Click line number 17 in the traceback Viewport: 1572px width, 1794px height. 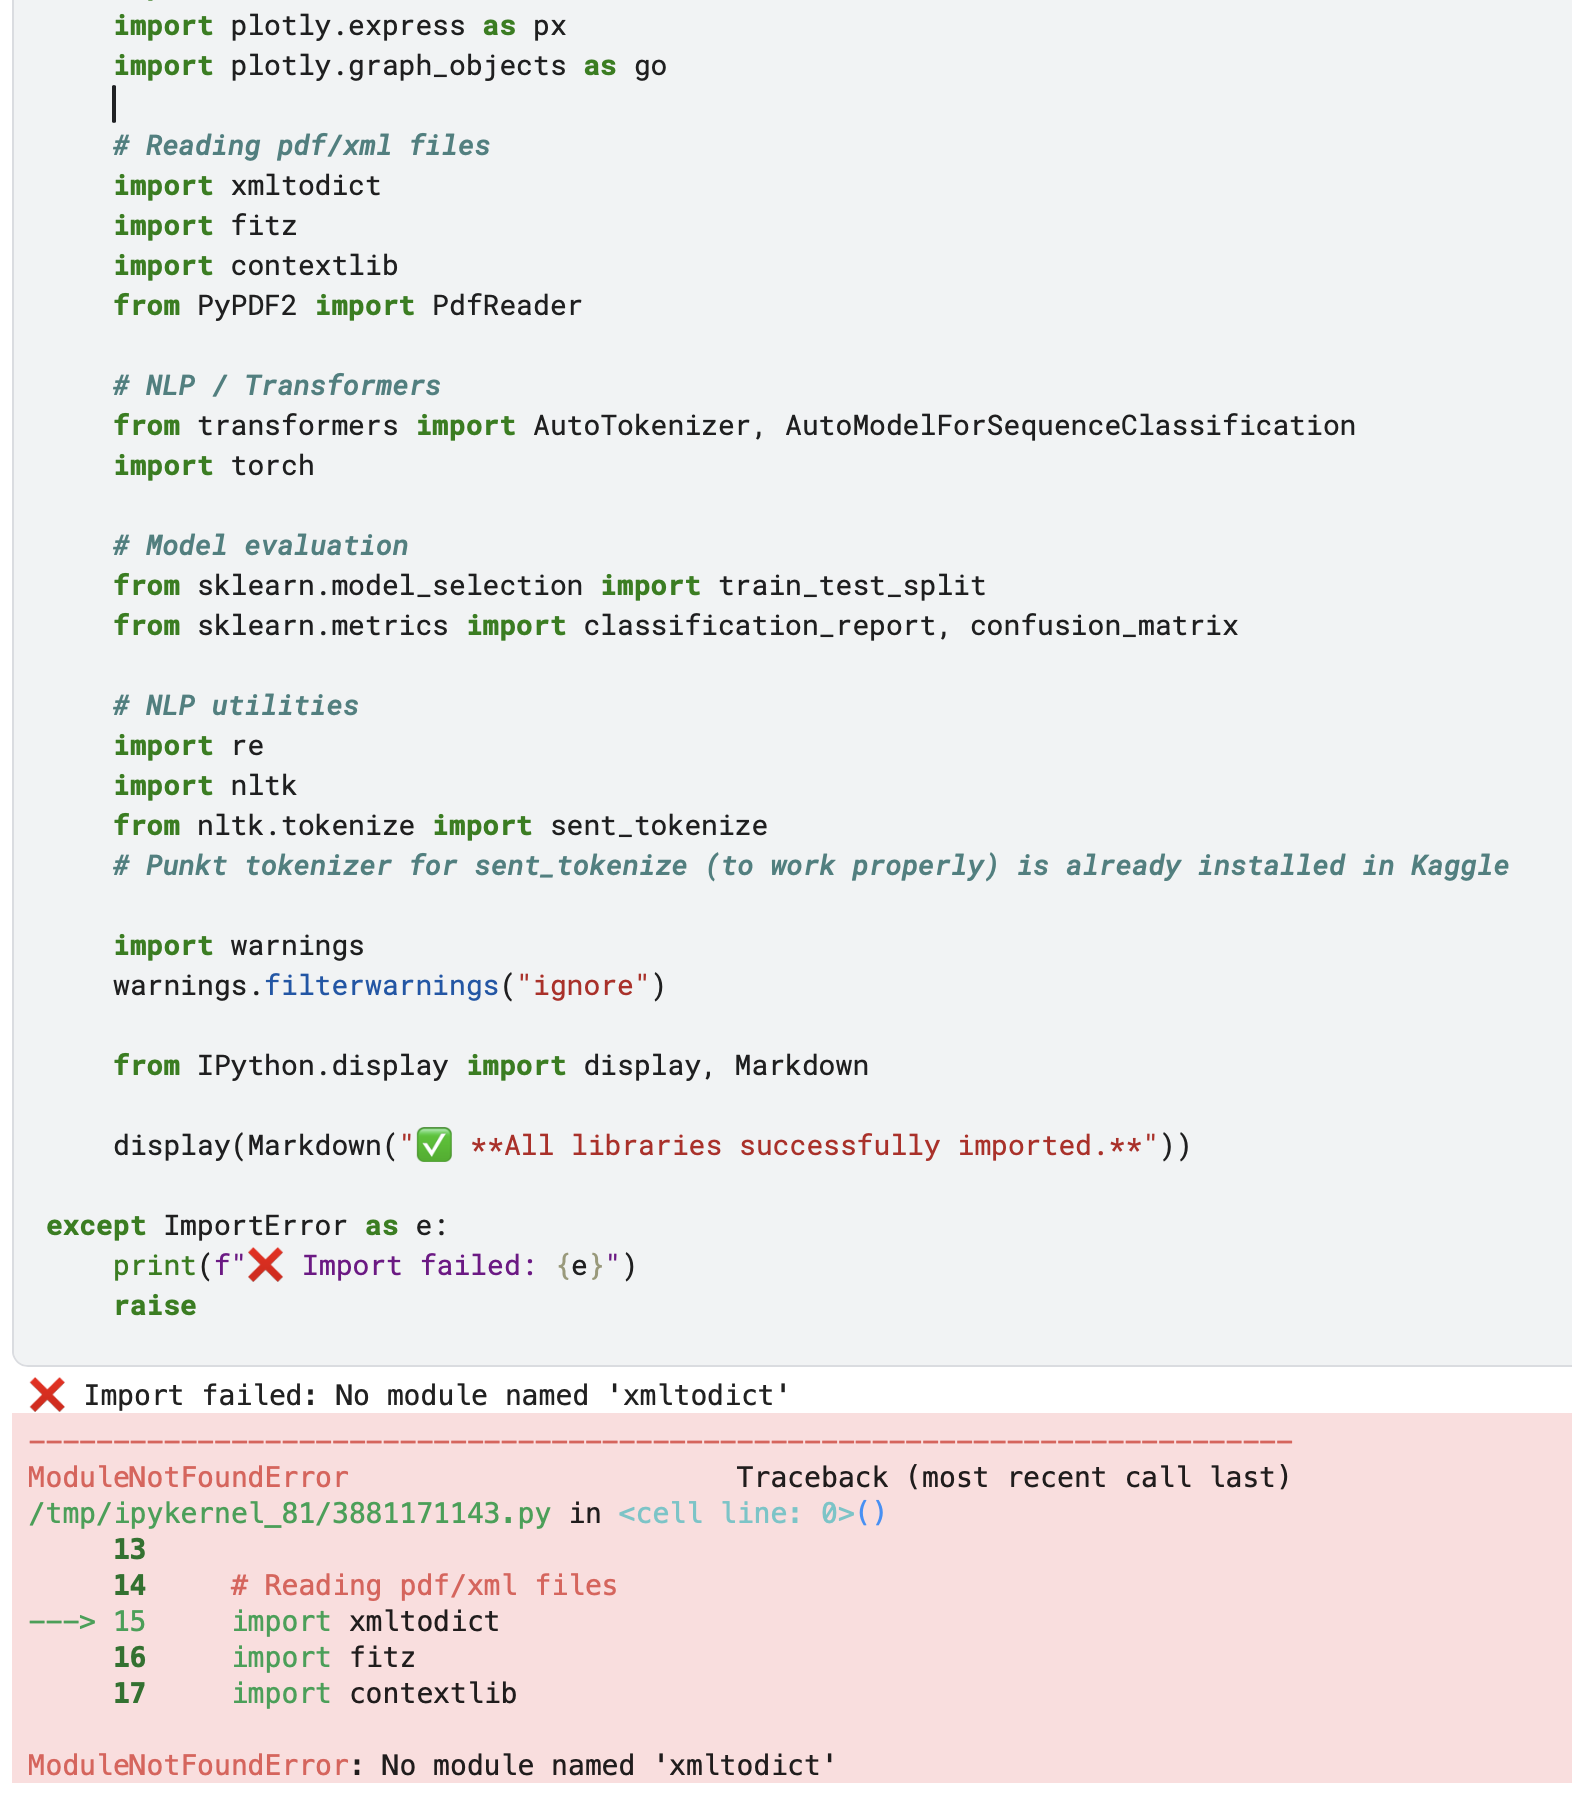tap(129, 1693)
